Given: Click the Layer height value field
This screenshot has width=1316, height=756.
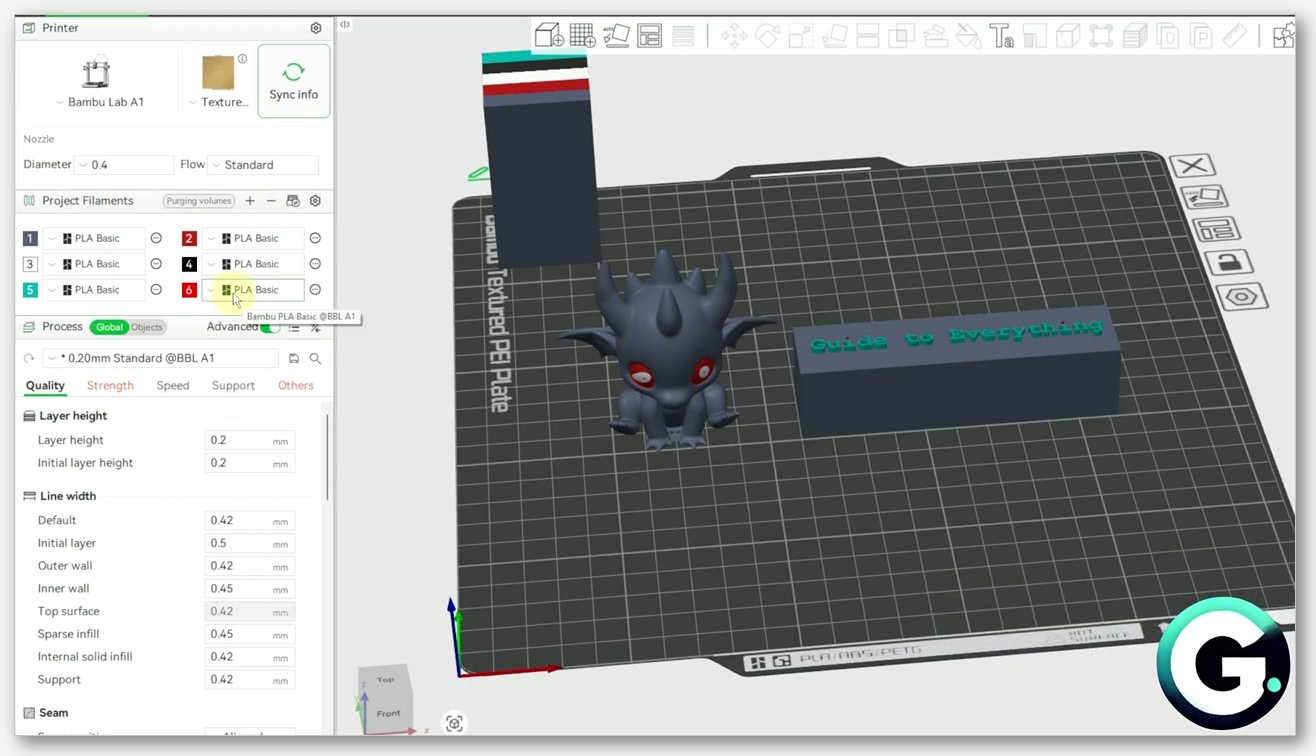Looking at the screenshot, I should click(249, 440).
